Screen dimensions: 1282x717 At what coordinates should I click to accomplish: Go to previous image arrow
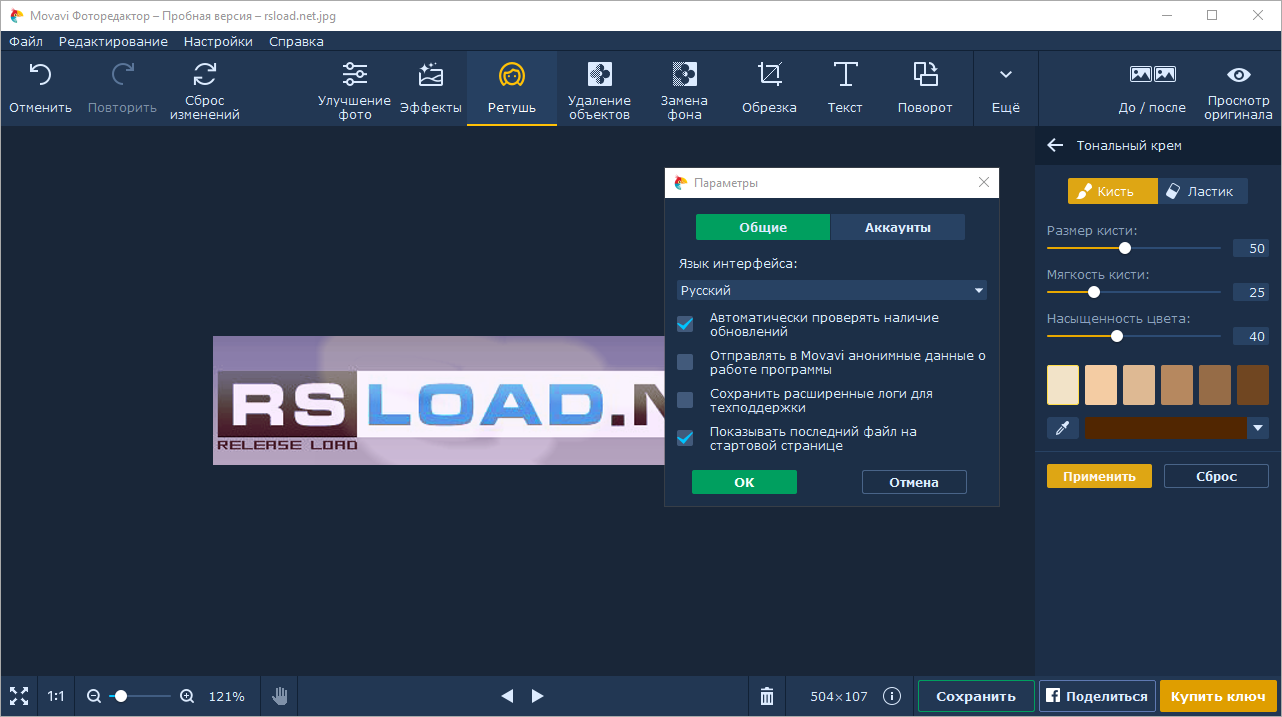507,696
